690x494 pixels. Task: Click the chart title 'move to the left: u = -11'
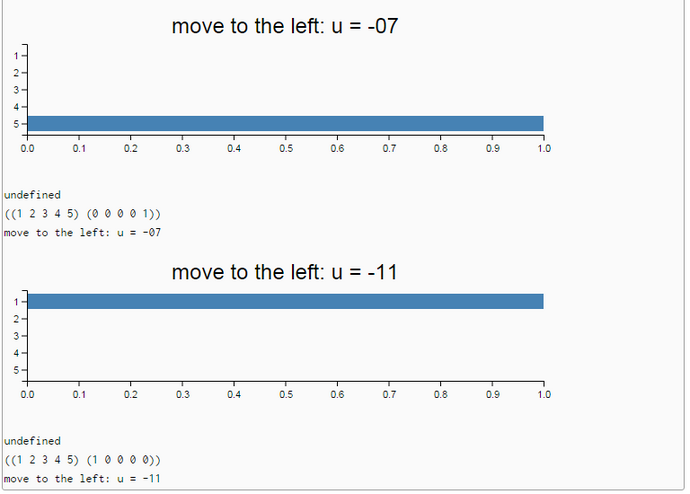(285, 272)
